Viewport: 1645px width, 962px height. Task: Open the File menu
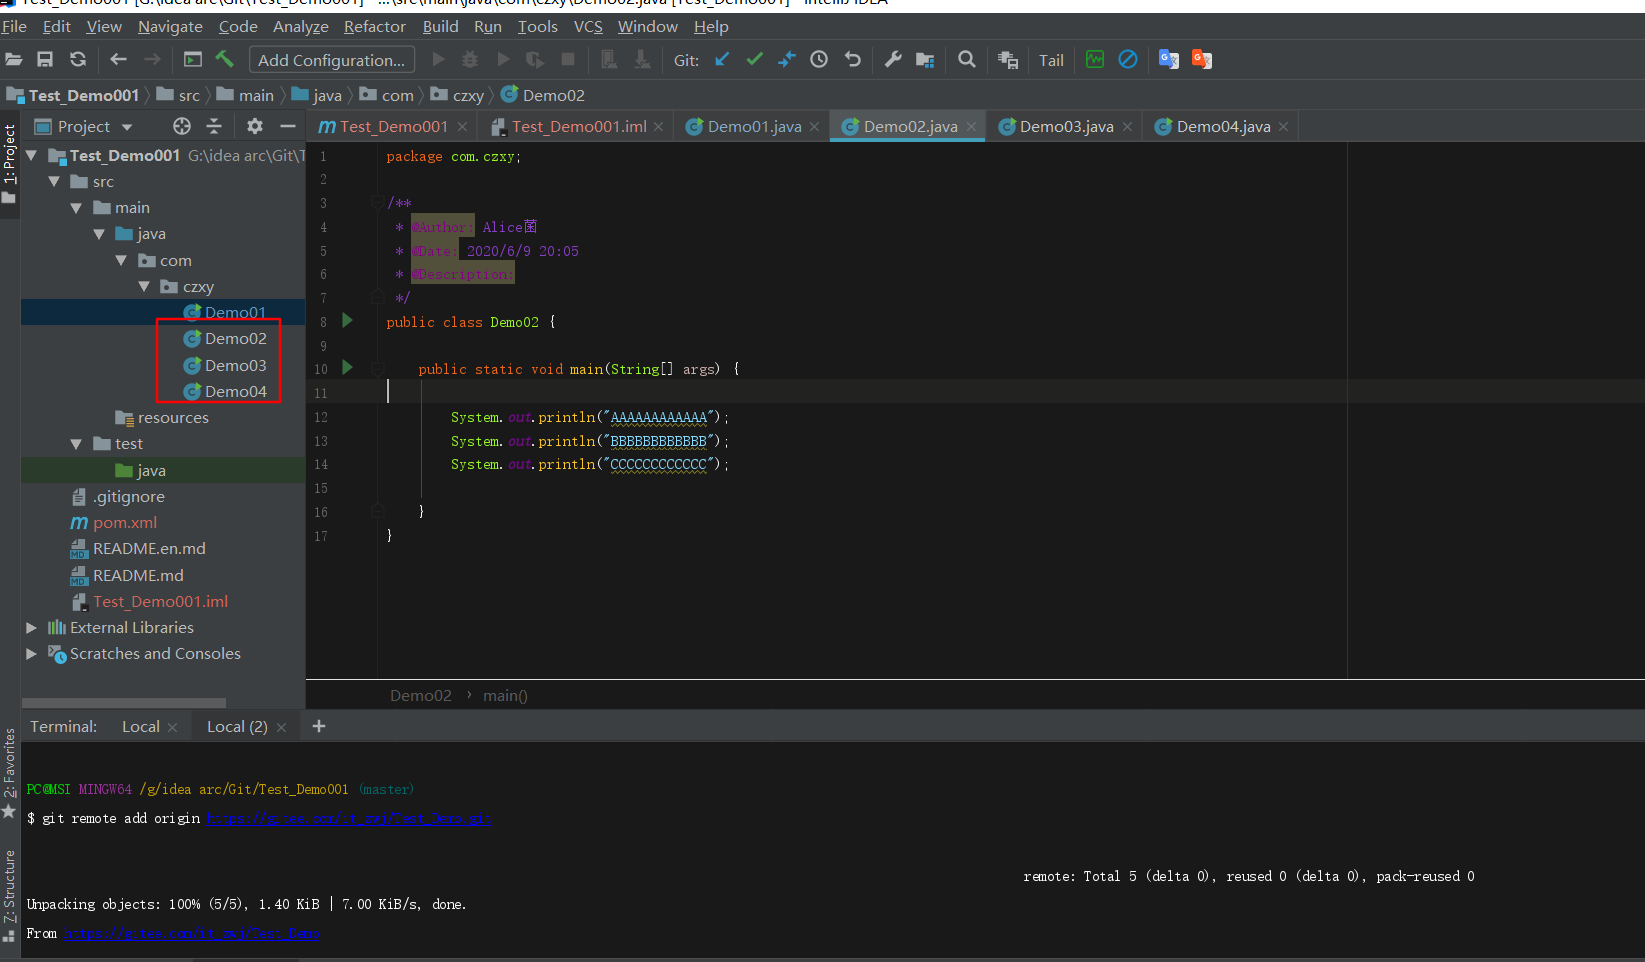[14, 26]
